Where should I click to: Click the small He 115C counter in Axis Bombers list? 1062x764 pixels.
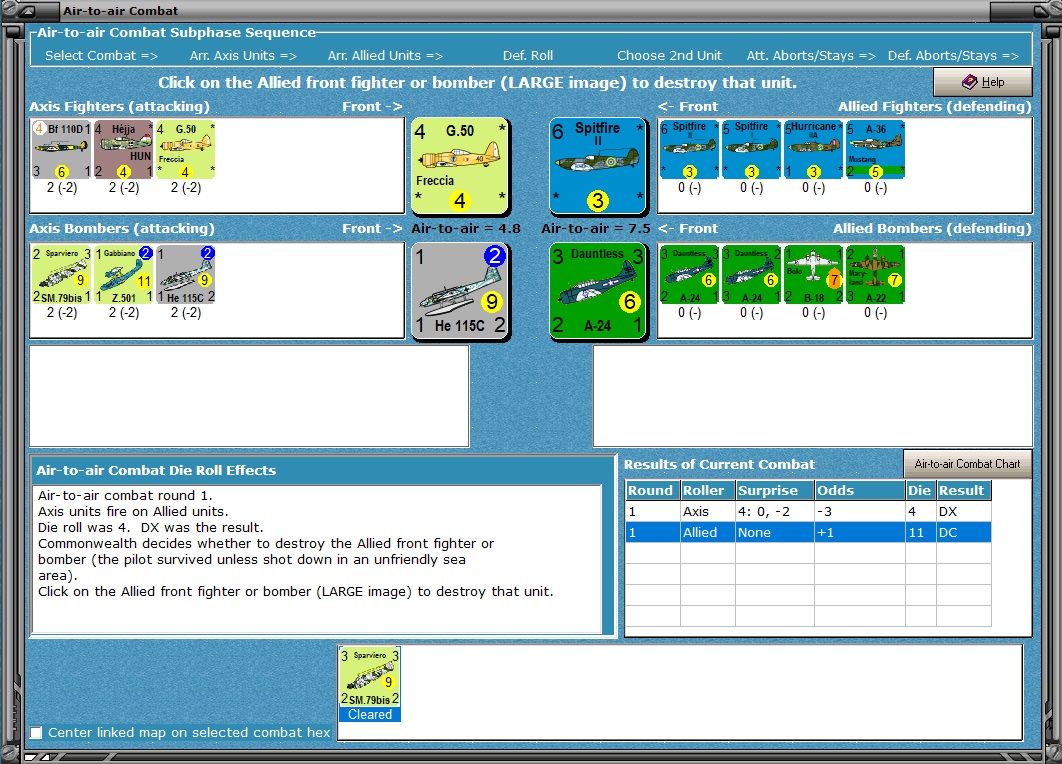(x=186, y=274)
